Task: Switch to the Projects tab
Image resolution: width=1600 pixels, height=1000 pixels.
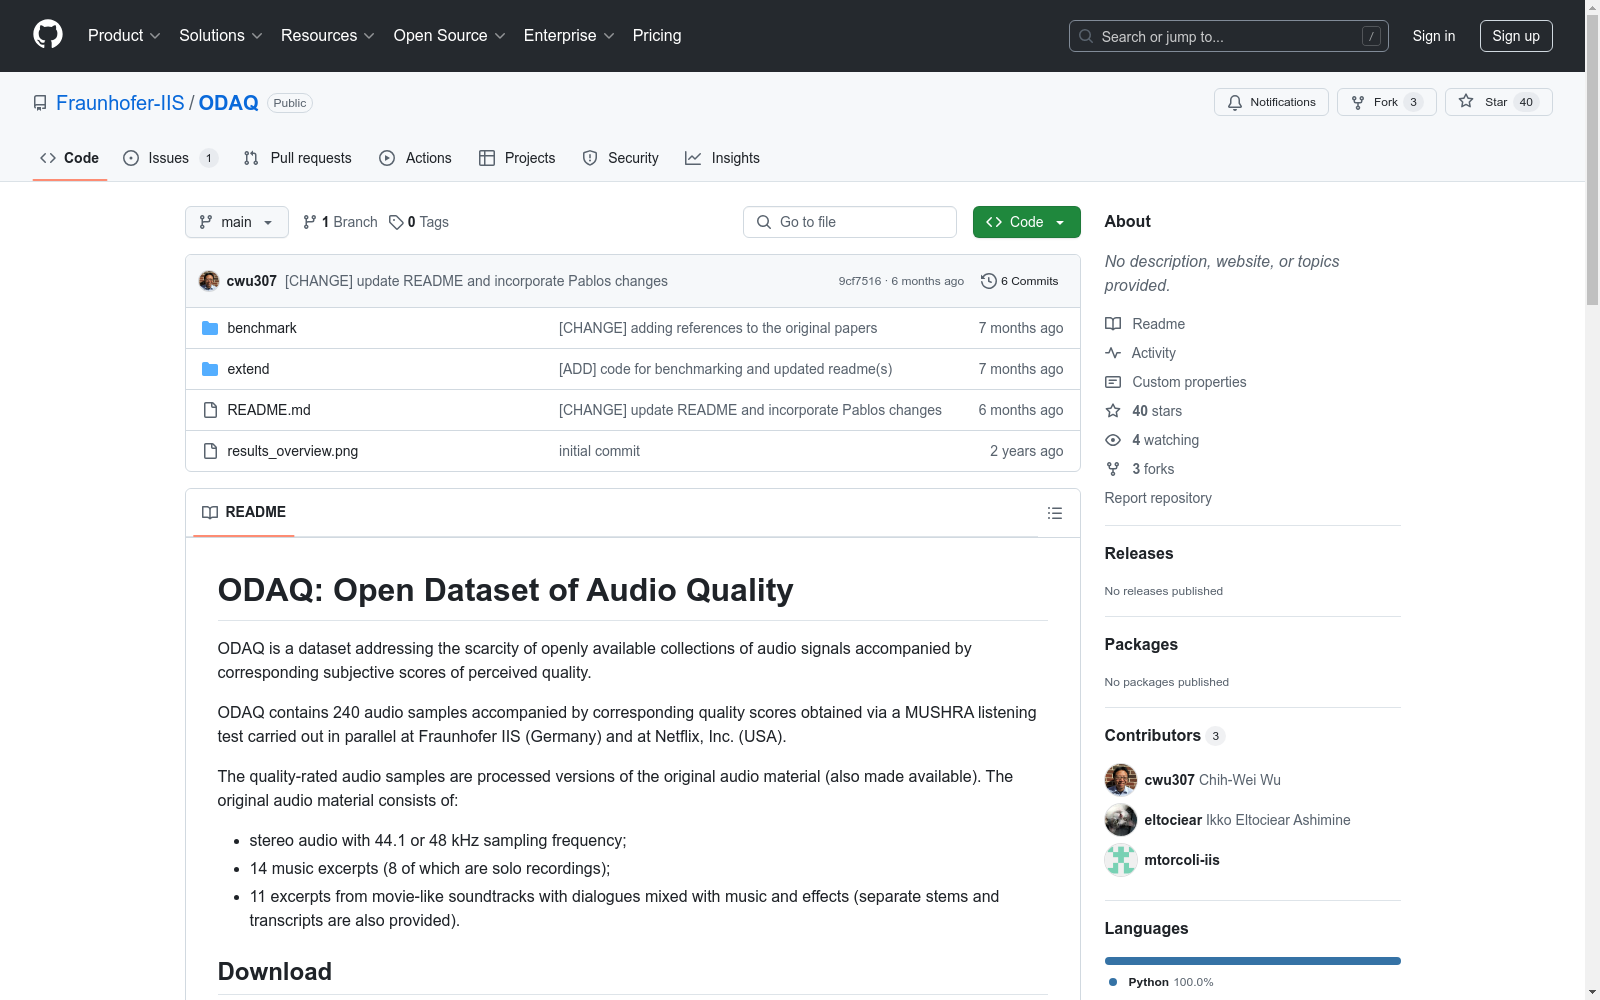Action: click(x=517, y=158)
